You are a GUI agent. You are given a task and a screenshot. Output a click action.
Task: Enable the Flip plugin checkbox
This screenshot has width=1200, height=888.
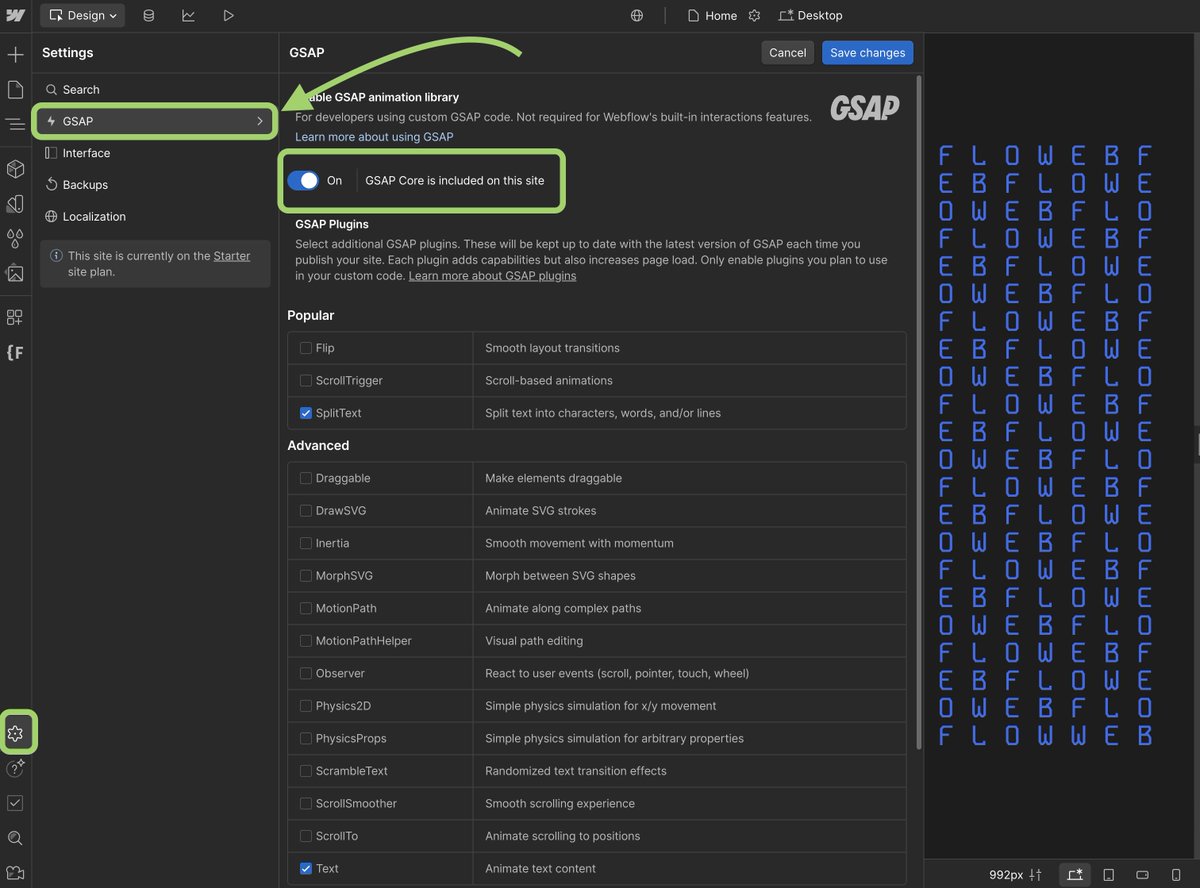pos(306,348)
